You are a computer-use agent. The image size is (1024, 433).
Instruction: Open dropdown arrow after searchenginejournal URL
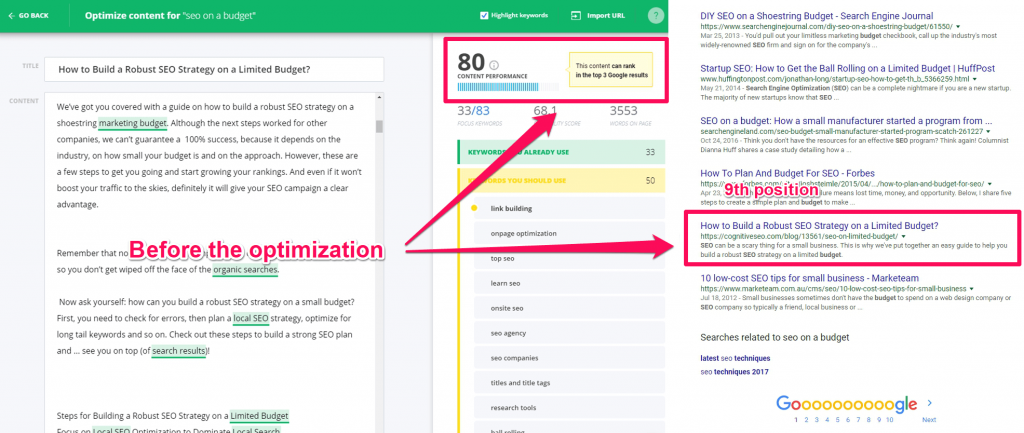(x=957, y=27)
